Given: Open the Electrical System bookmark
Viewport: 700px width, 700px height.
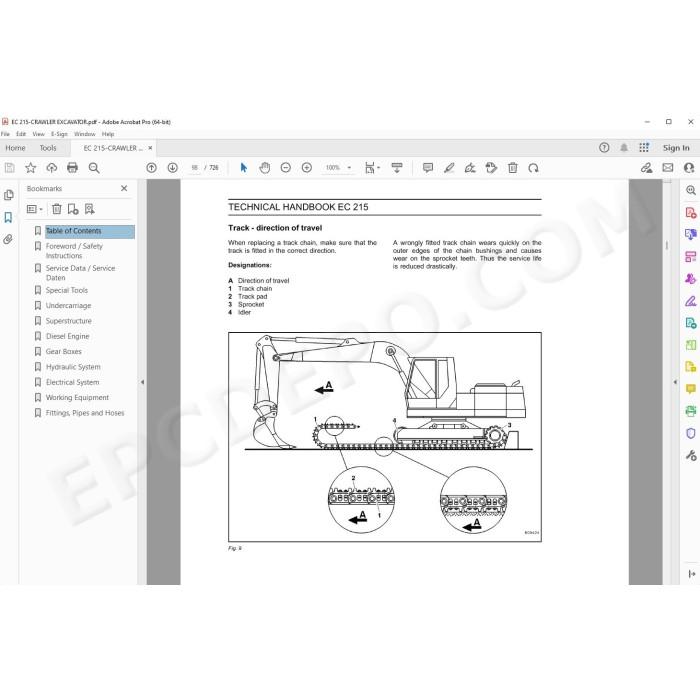Looking at the screenshot, I should click(x=72, y=382).
